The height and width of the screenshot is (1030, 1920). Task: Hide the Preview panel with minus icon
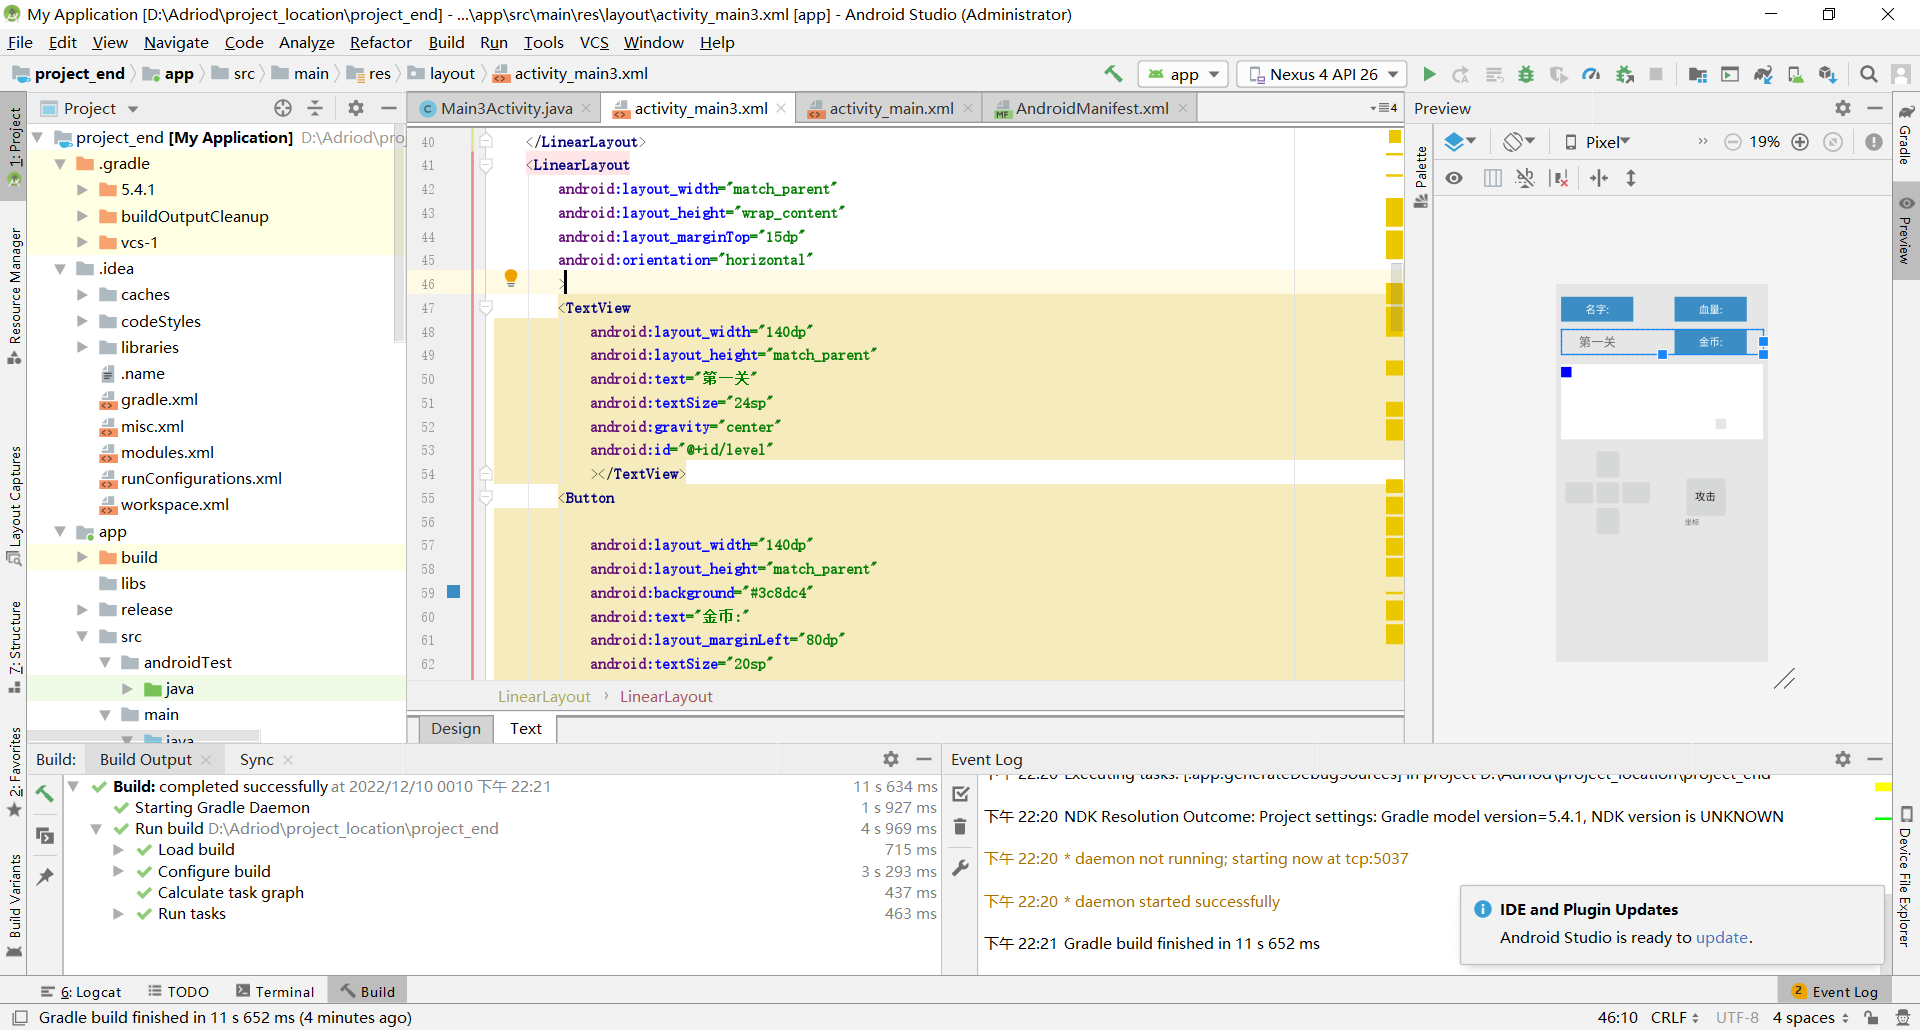click(x=1875, y=108)
